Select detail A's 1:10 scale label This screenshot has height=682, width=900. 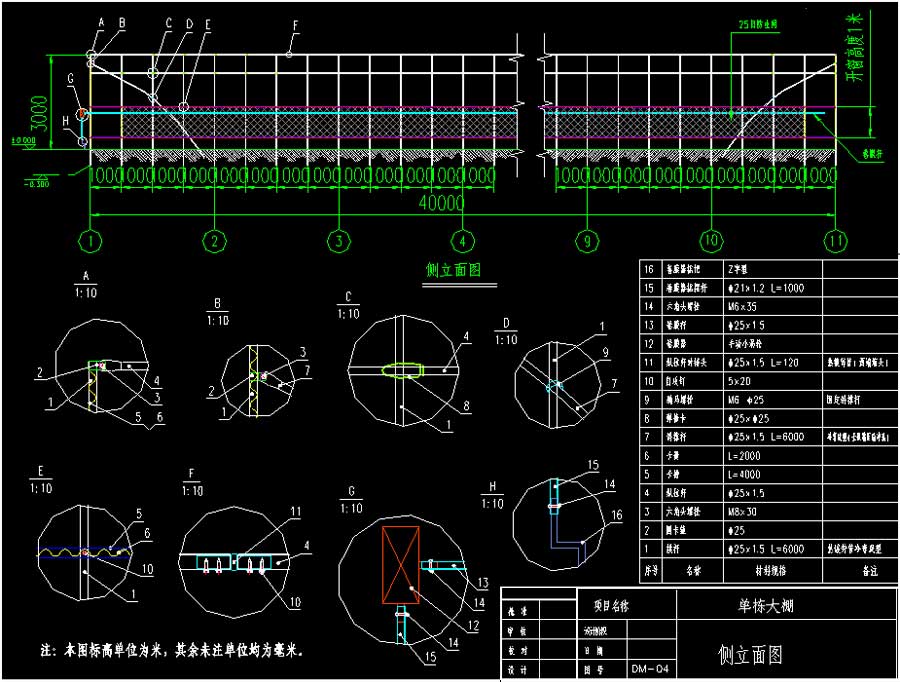click(x=86, y=293)
